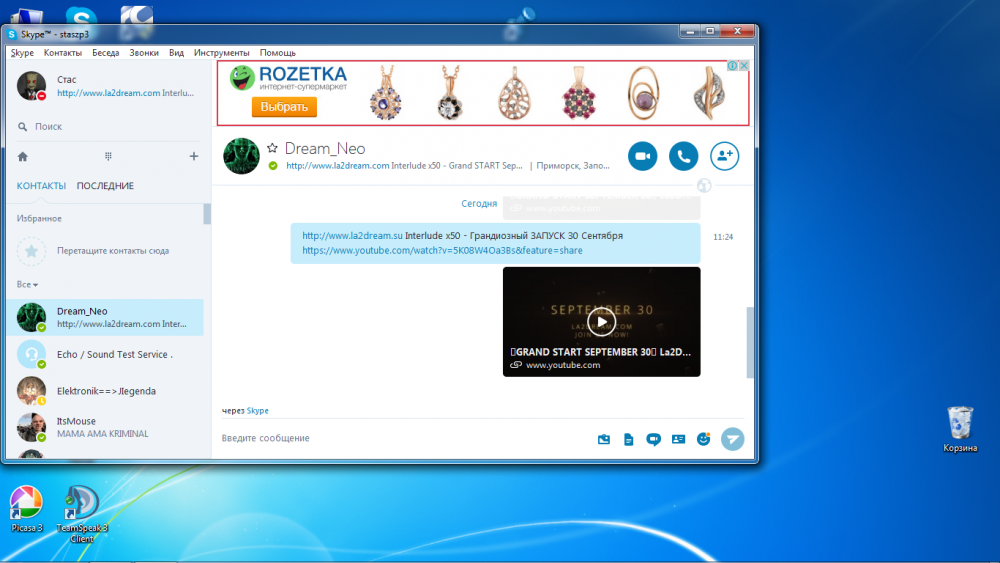The width and height of the screenshot is (1000, 563).
Task: Expand the 'Все' contact filter dropdown
Action: [27, 285]
